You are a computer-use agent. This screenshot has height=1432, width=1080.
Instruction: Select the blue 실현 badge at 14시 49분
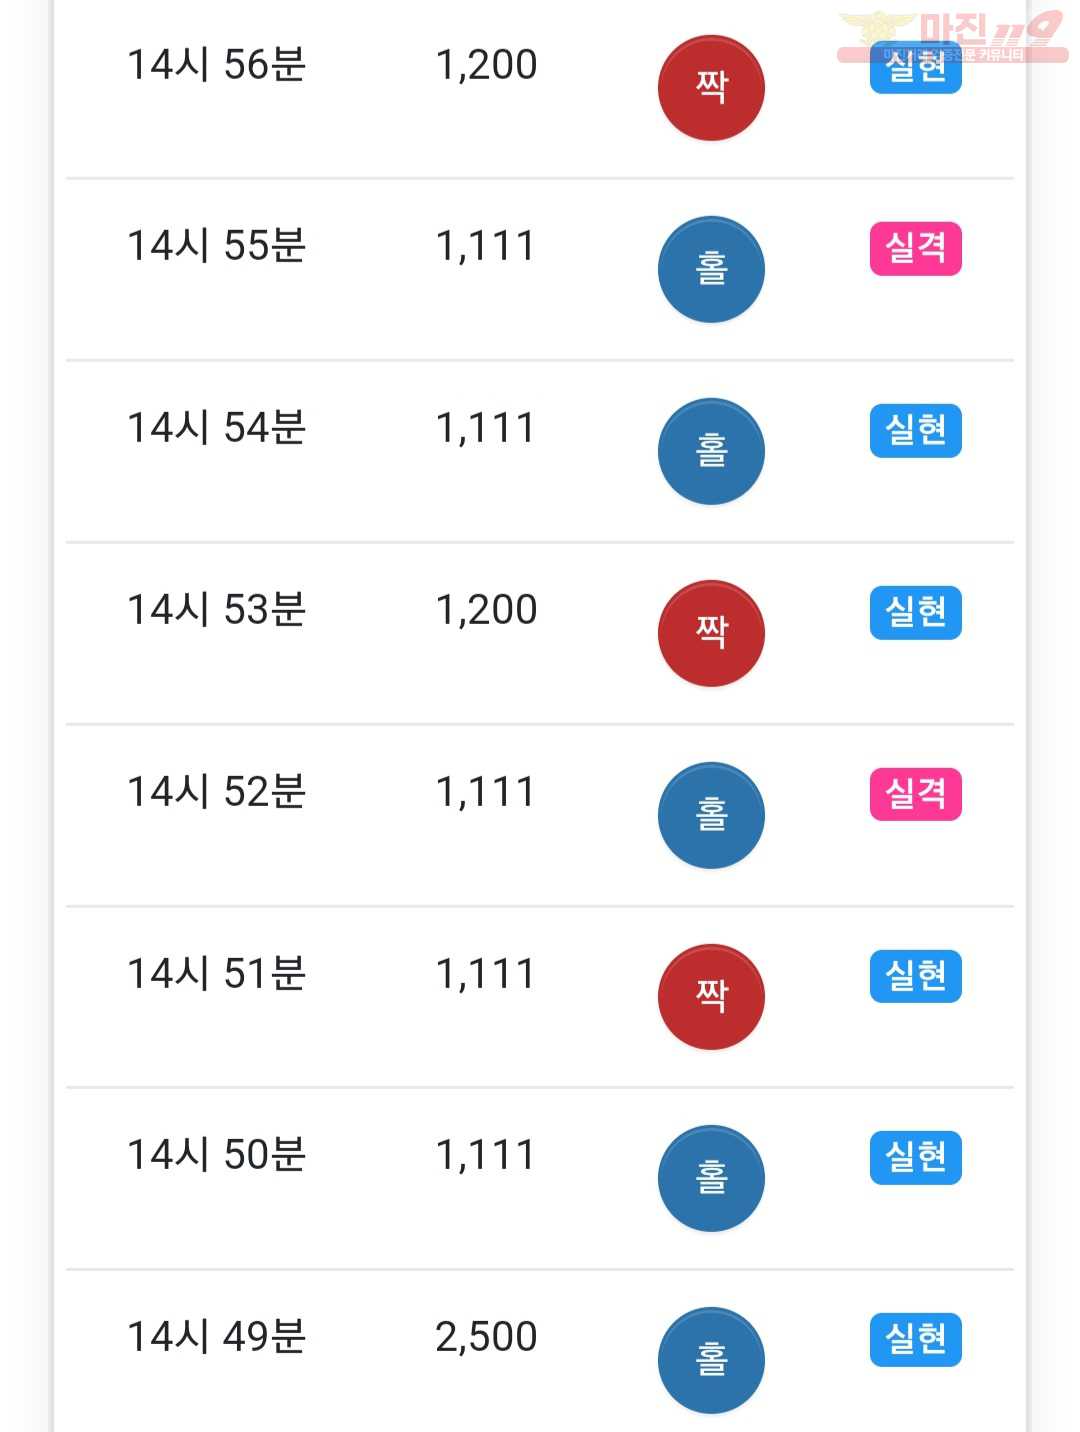pyautogui.click(x=916, y=1340)
